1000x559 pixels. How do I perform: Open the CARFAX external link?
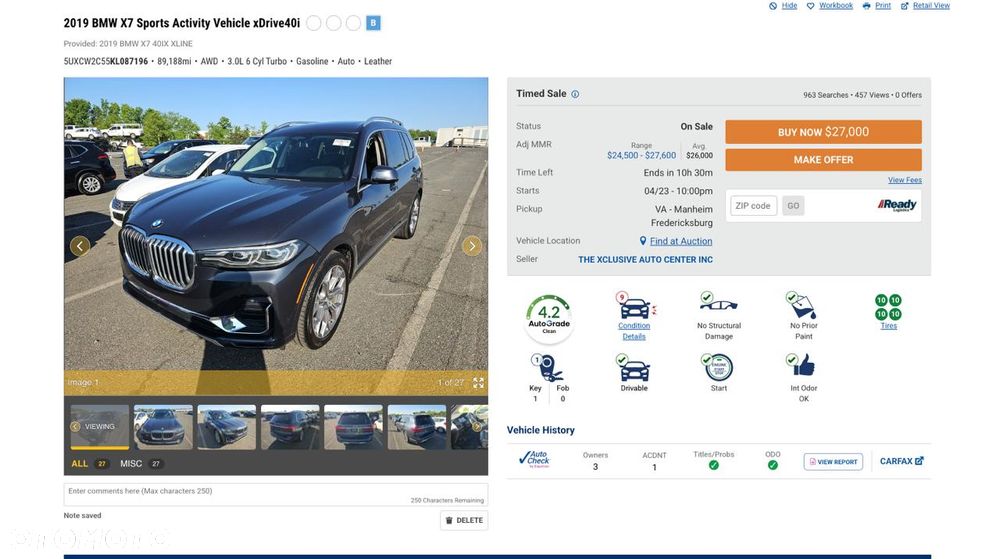tap(901, 461)
